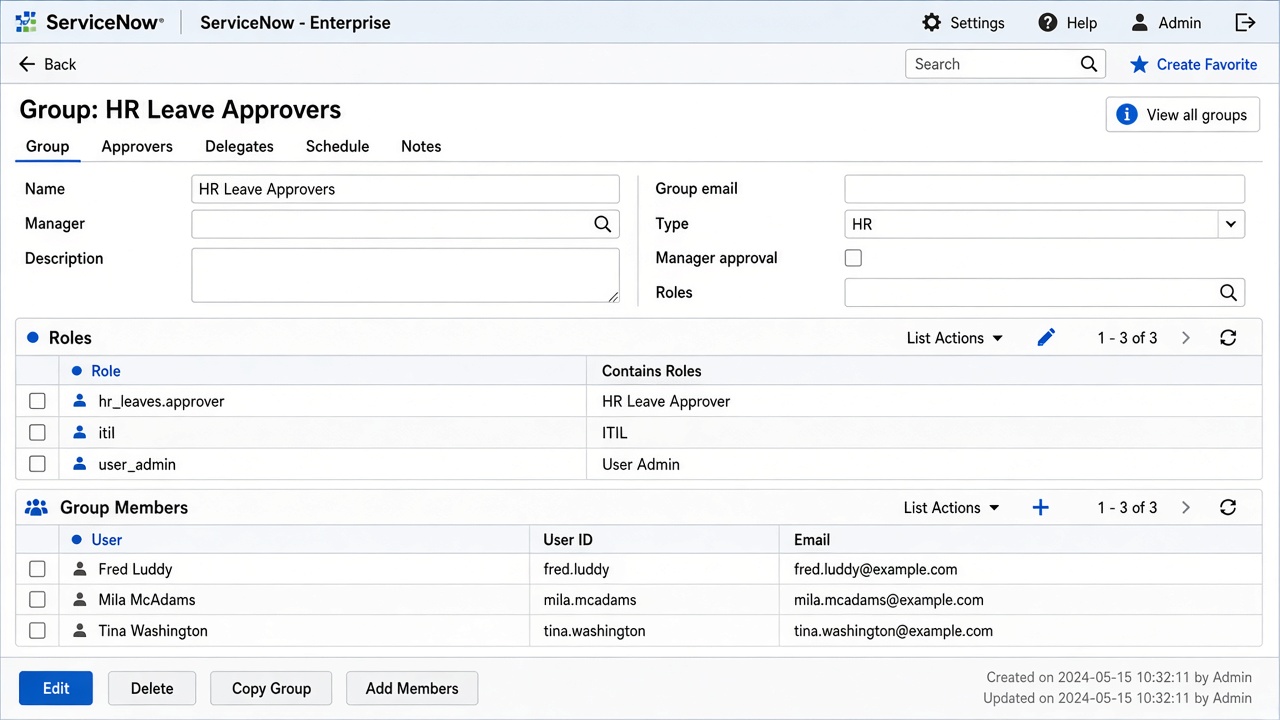
Task: Check the hr_leaves.approver role row
Action: (x=37, y=401)
